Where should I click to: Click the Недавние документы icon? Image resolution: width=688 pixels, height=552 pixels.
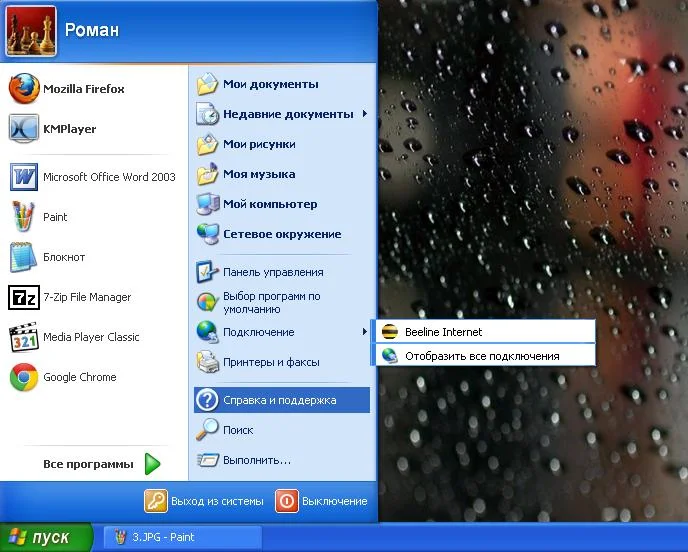click(x=207, y=114)
